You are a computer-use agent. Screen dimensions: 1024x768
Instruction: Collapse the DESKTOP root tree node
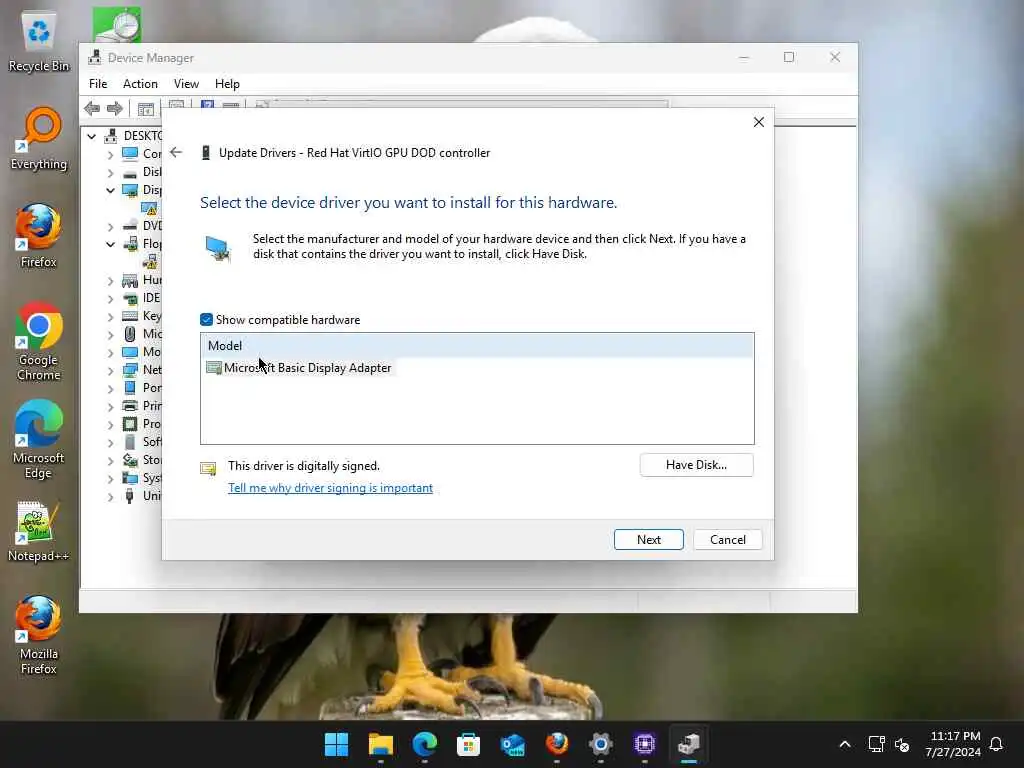coord(91,136)
